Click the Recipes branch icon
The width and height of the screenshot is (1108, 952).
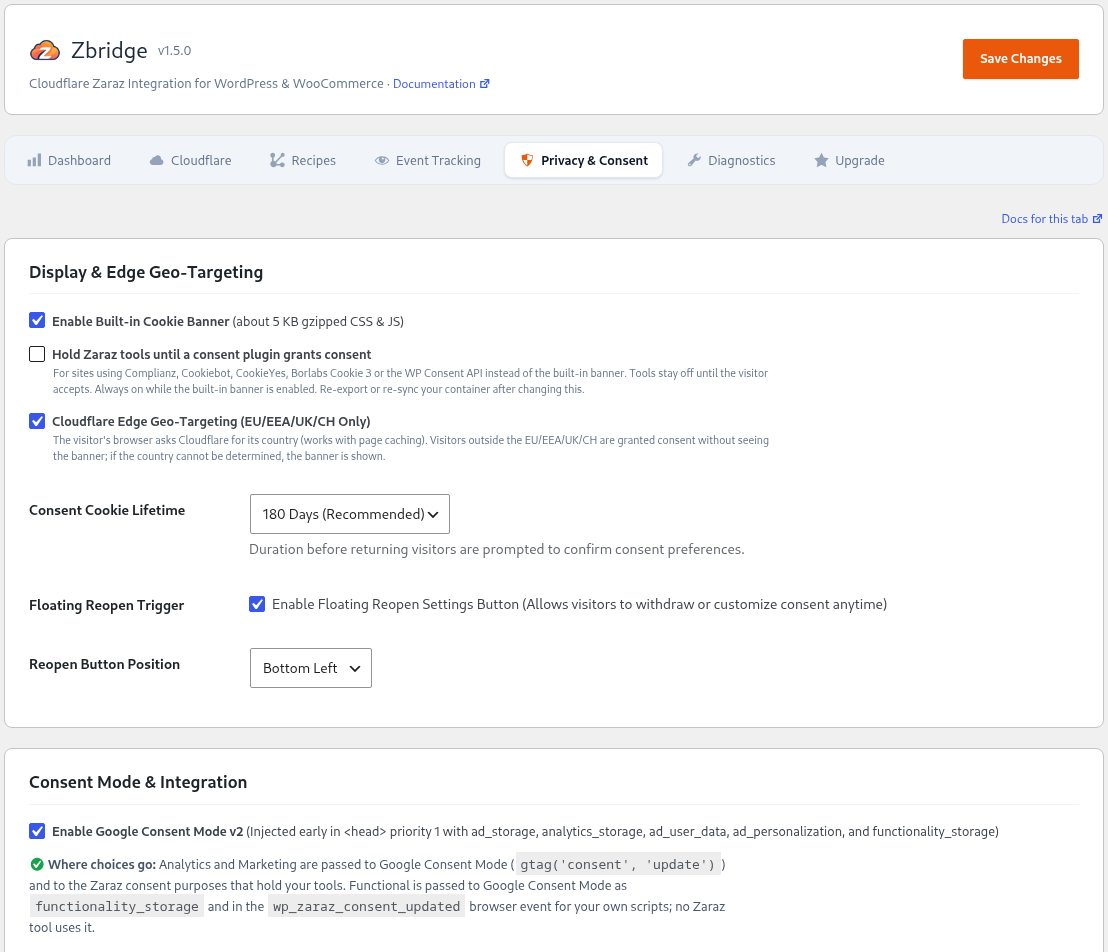[x=277, y=160]
